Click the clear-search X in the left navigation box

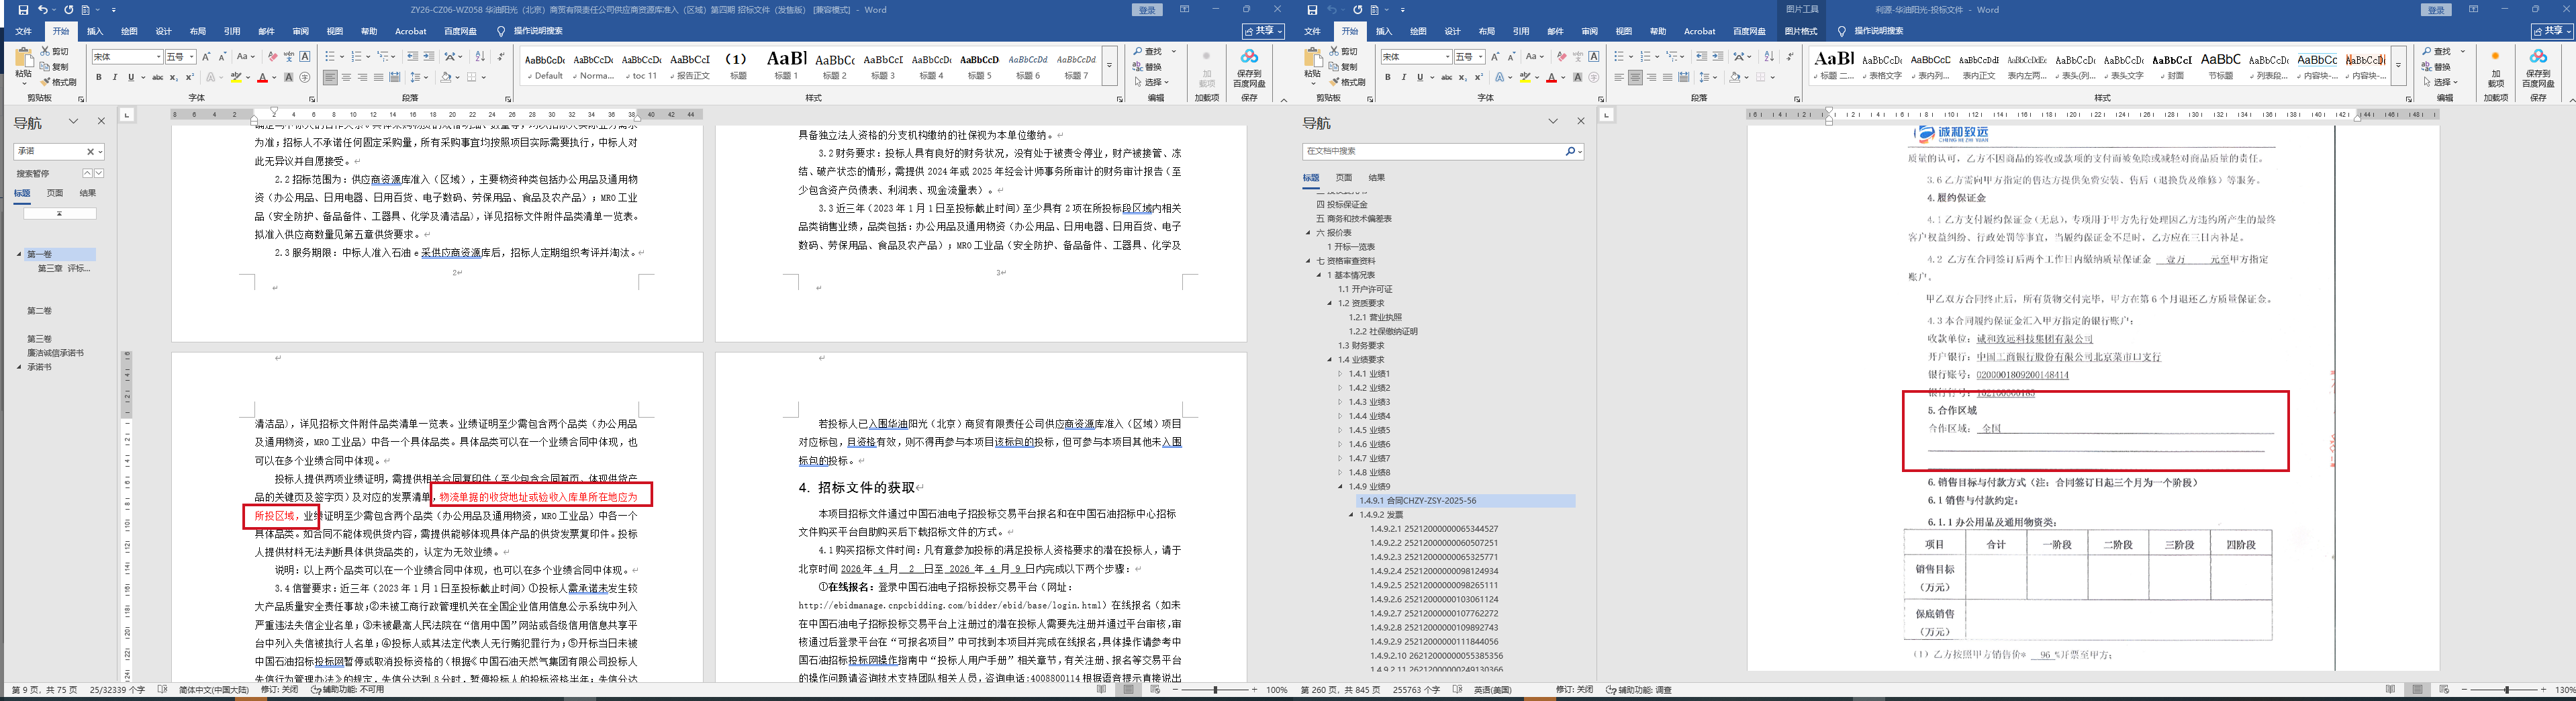click(x=90, y=152)
